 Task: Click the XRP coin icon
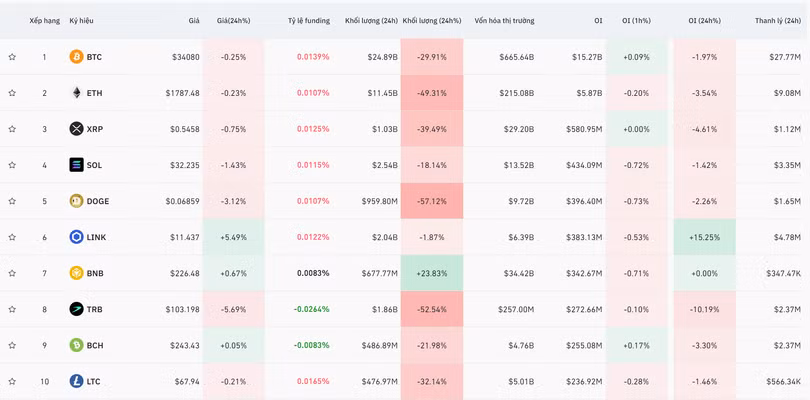tap(76, 129)
